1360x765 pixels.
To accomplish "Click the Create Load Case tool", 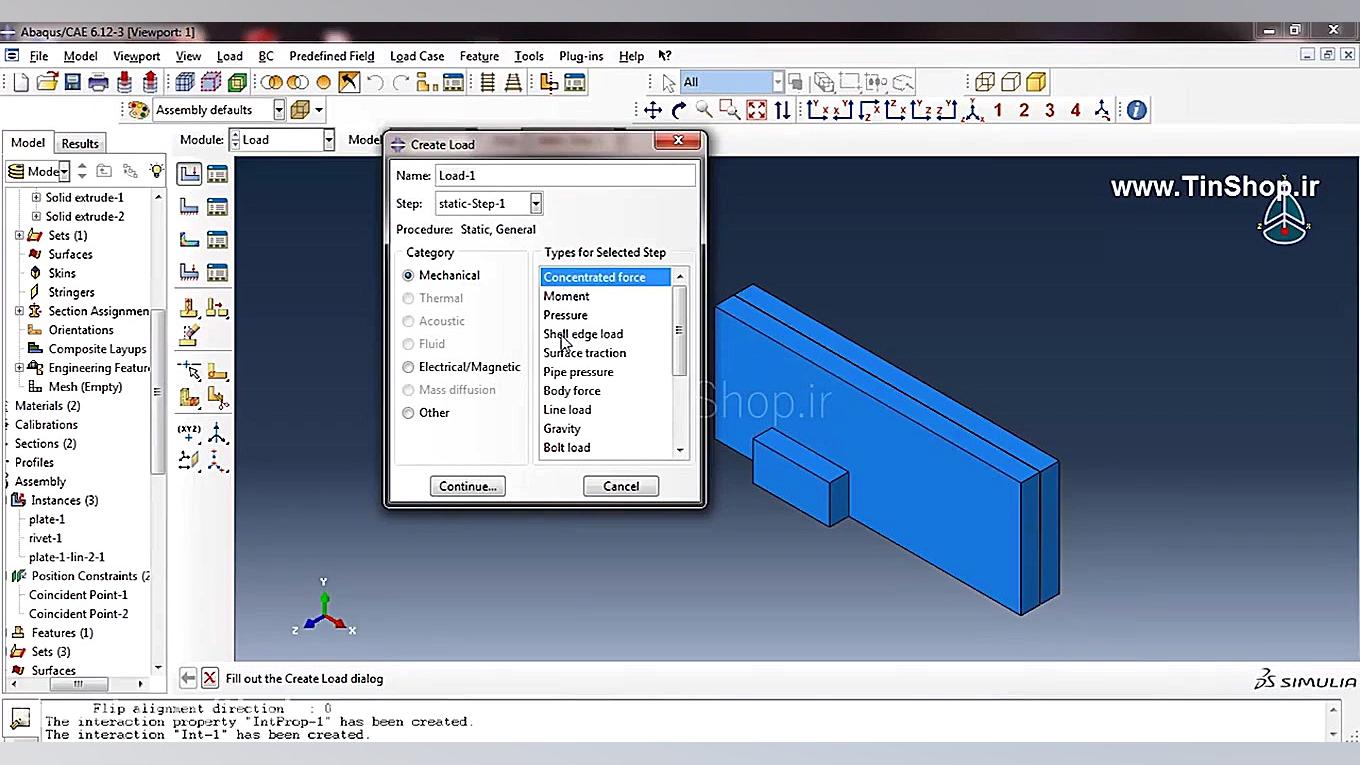I will point(190,272).
